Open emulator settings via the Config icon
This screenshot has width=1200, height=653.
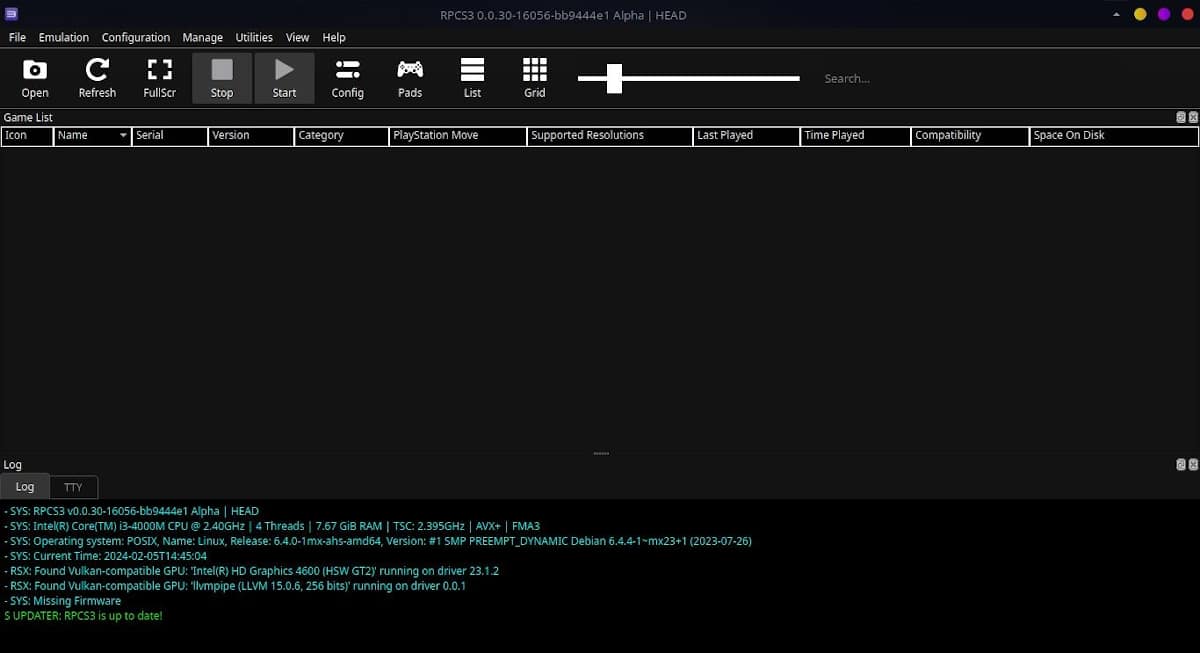click(347, 77)
